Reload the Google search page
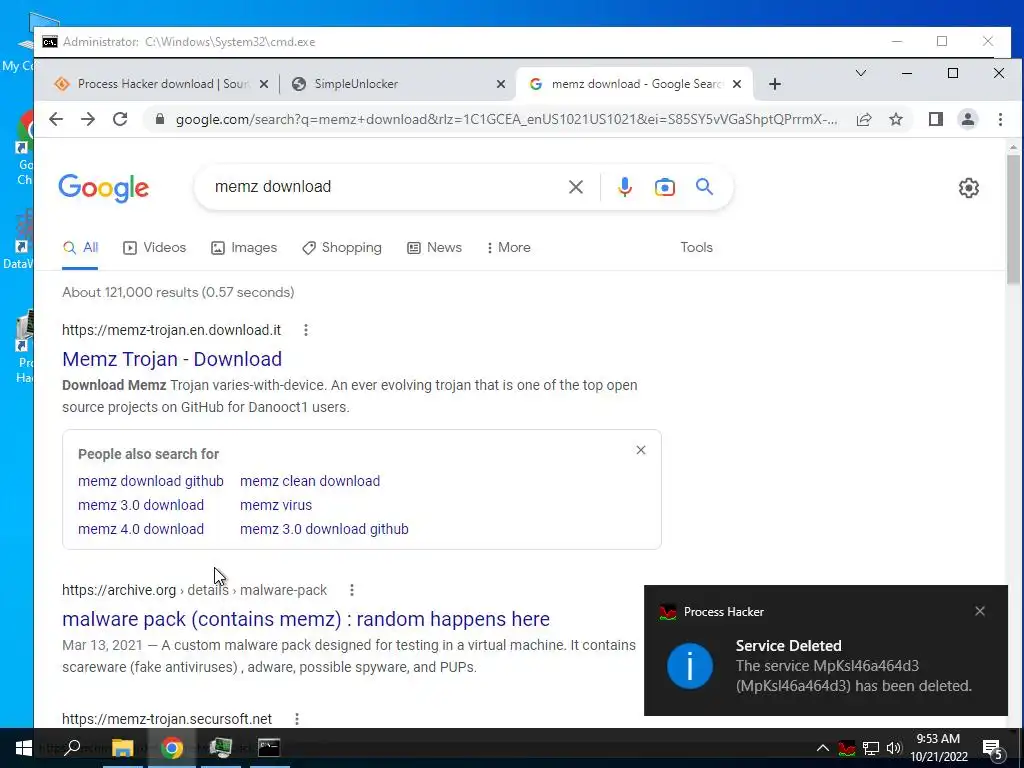This screenshot has height=768, width=1024. pos(120,120)
